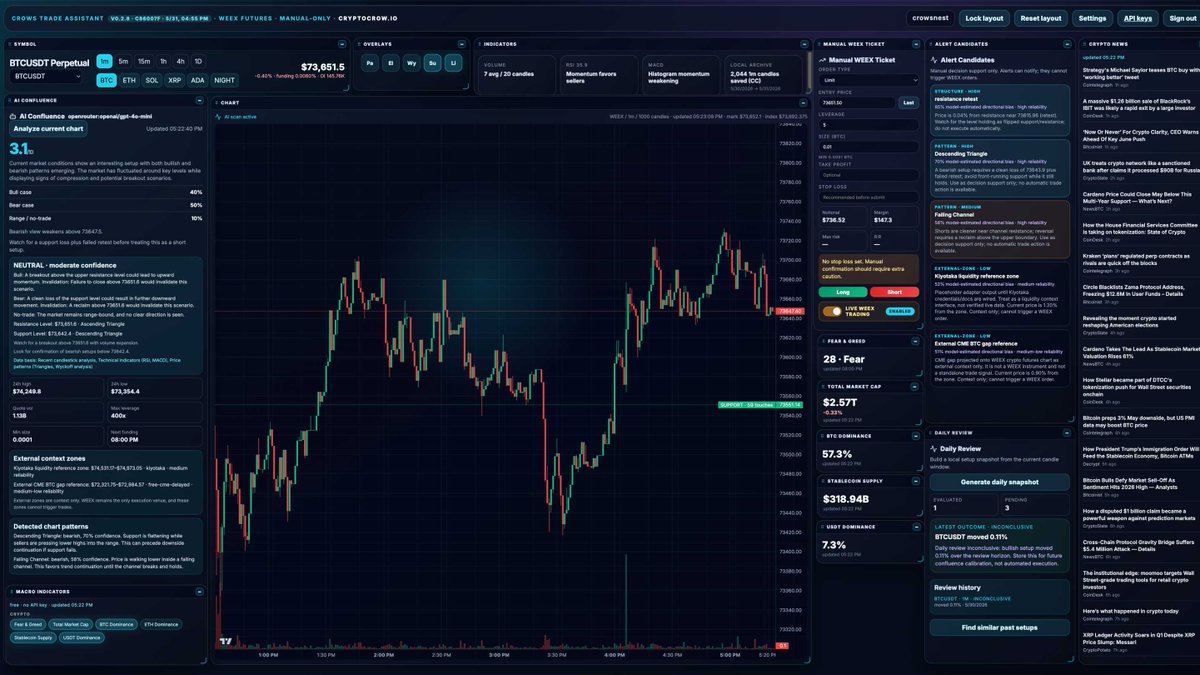Click the AI Confluence robot icon

(13, 116)
